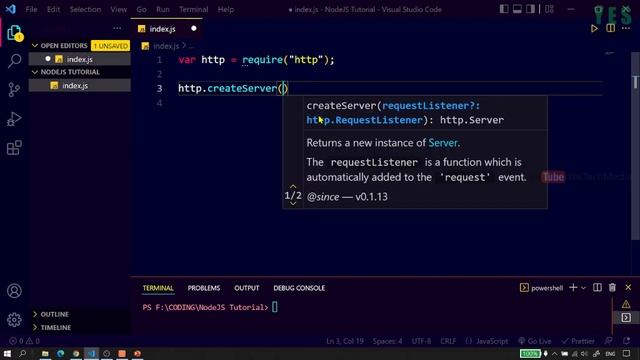Open the Accounts menu icon
This screenshot has width=640, height=360.
[14, 291]
